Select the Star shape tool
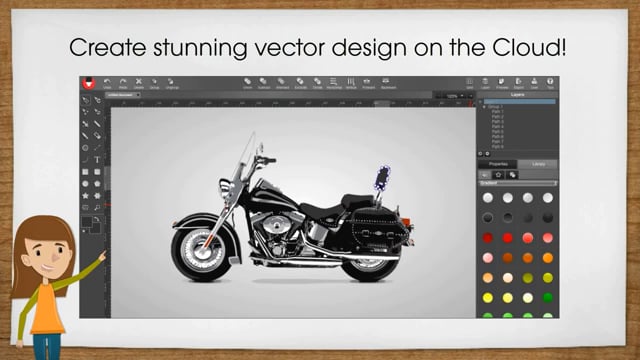The image size is (640, 360). coord(85,196)
